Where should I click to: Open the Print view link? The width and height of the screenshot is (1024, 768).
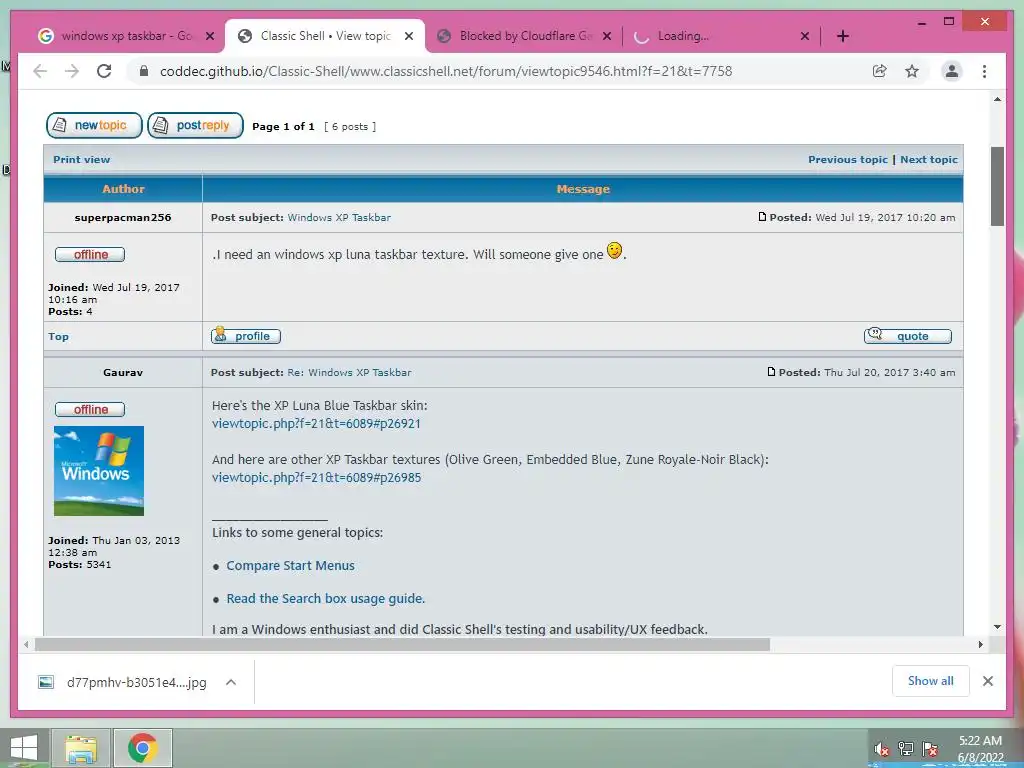82,159
